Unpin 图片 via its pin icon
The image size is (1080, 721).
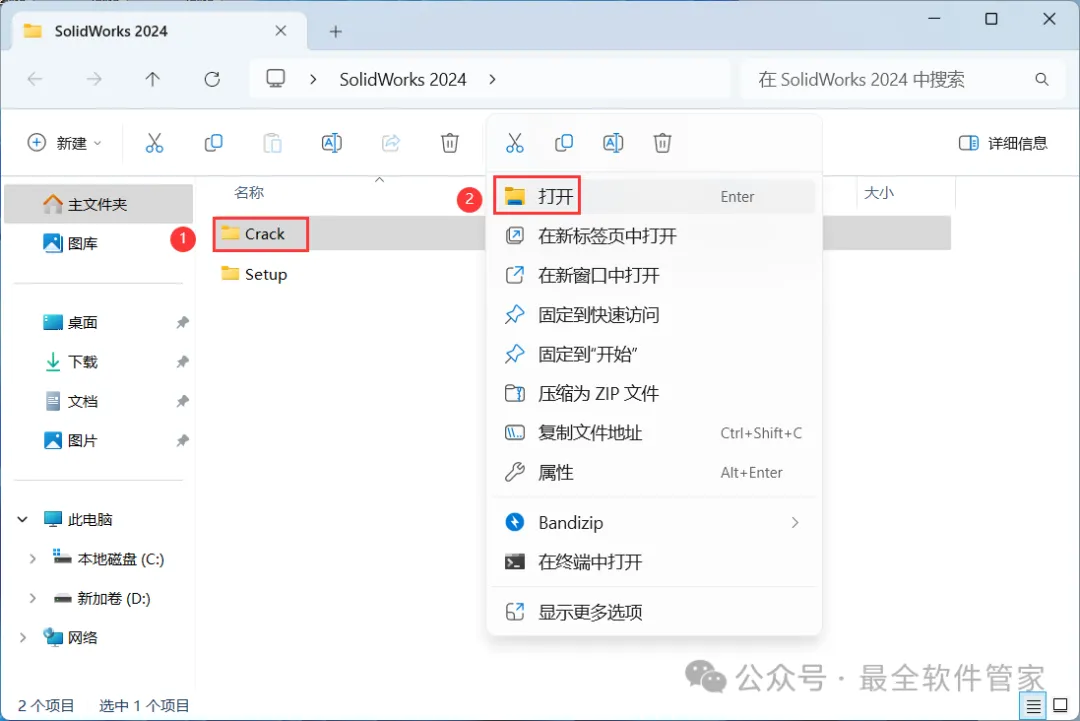(182, 440)
